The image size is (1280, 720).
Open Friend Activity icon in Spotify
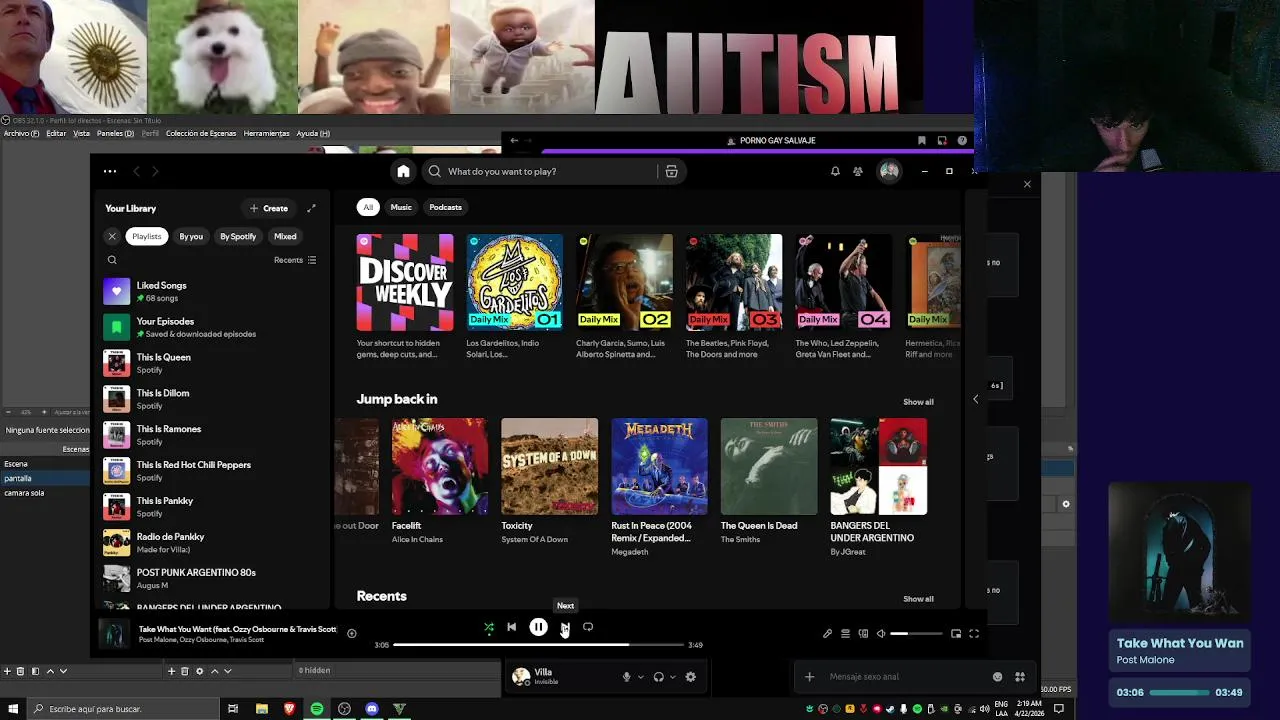pos(858,171)
